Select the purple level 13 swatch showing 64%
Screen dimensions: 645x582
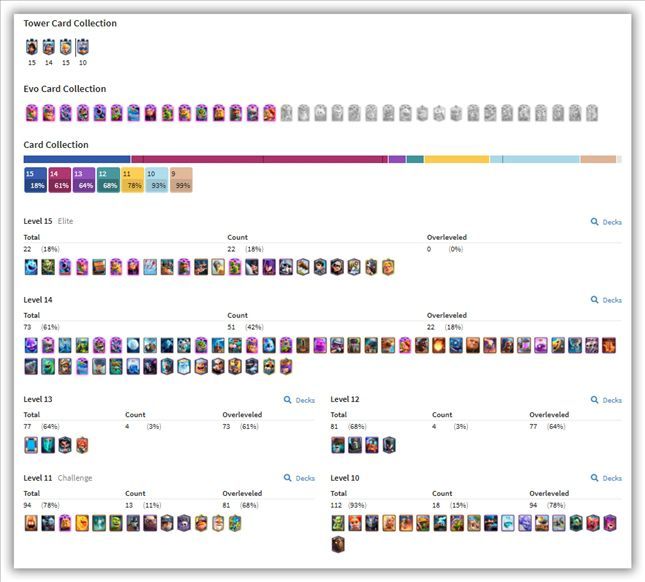coord(84,180)
